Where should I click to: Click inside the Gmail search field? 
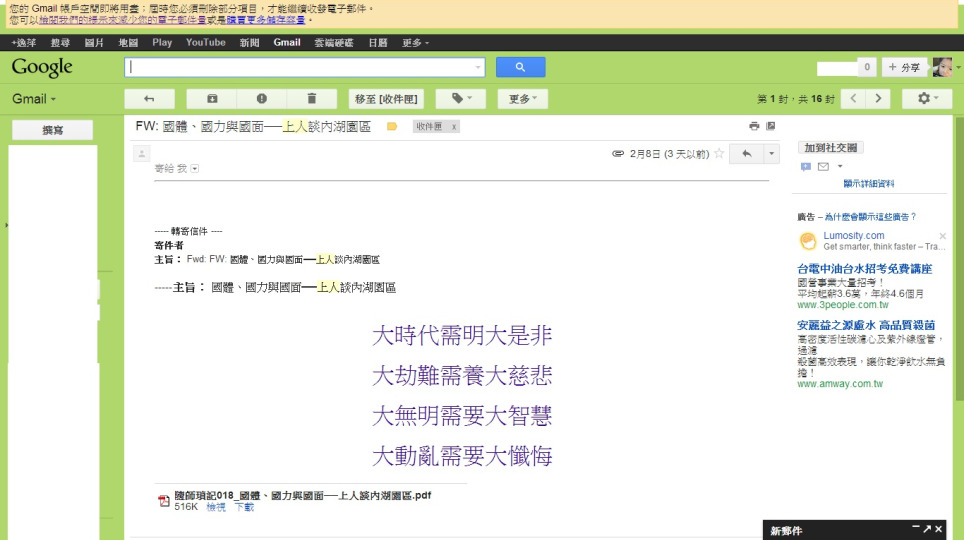[300, 67]
